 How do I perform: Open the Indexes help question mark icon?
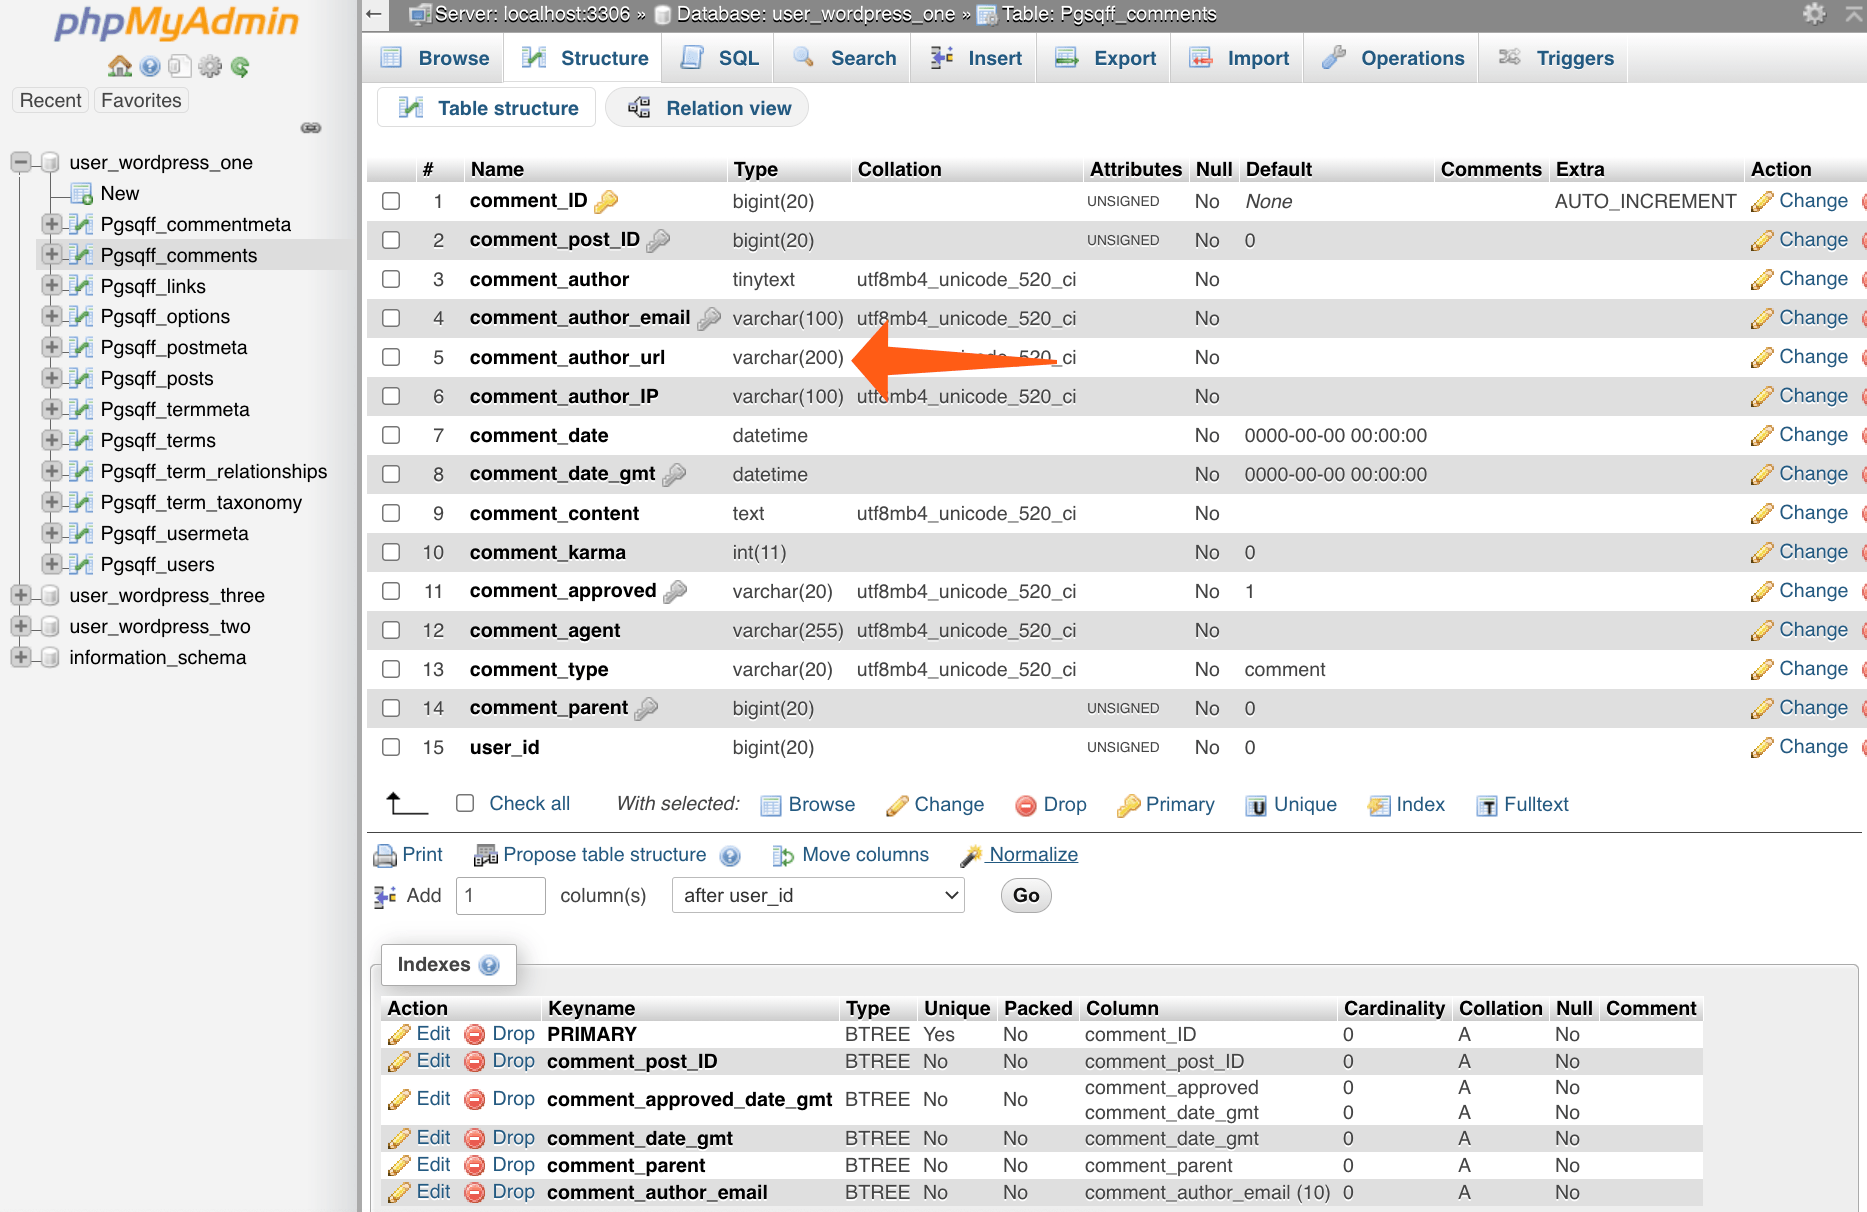[x=489, y=964]
